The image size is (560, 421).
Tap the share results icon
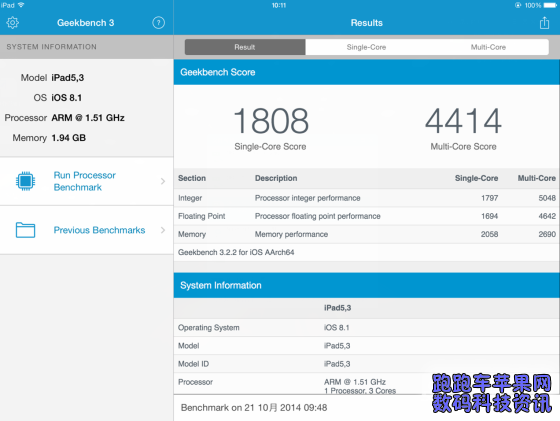click(x=544, y=22)
